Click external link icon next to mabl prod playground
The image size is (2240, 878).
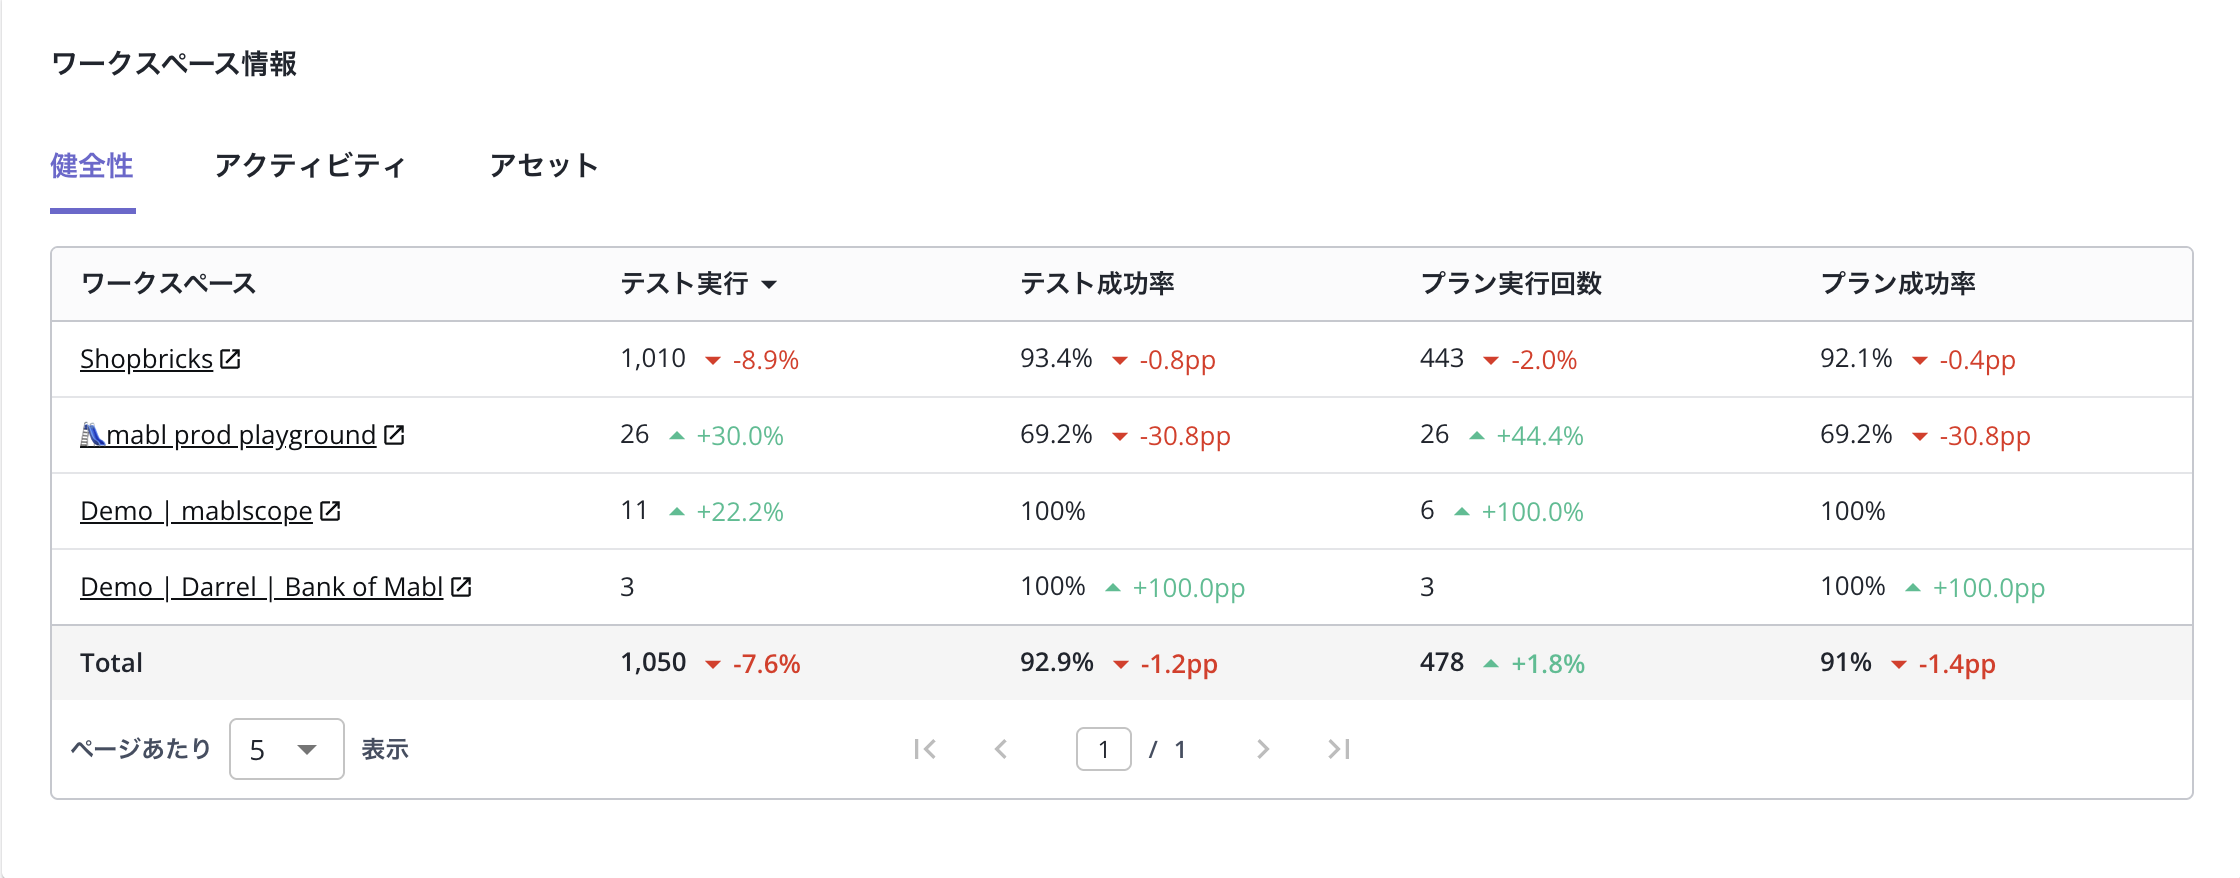point(394,434)
